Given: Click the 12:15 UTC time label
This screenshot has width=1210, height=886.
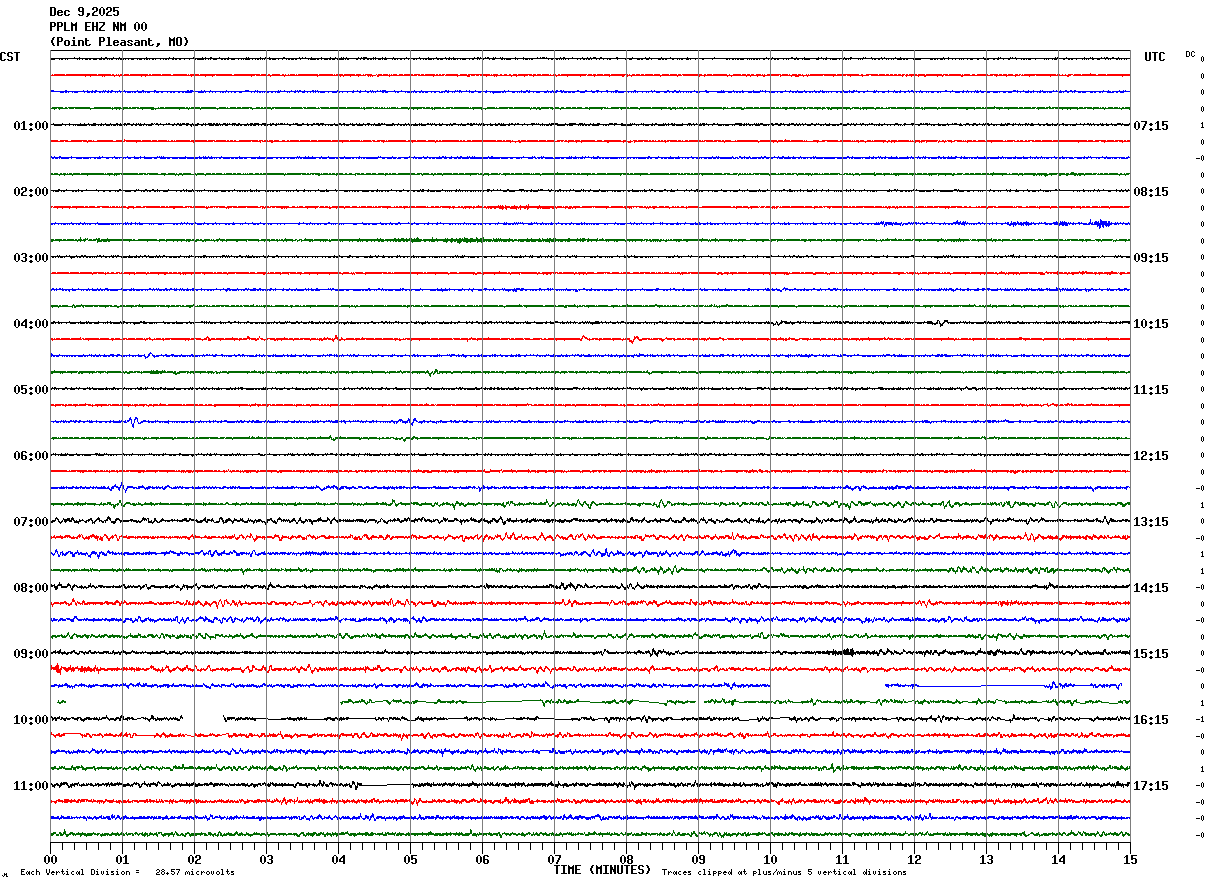Looking at the screenshot, I should (1151, 456).
